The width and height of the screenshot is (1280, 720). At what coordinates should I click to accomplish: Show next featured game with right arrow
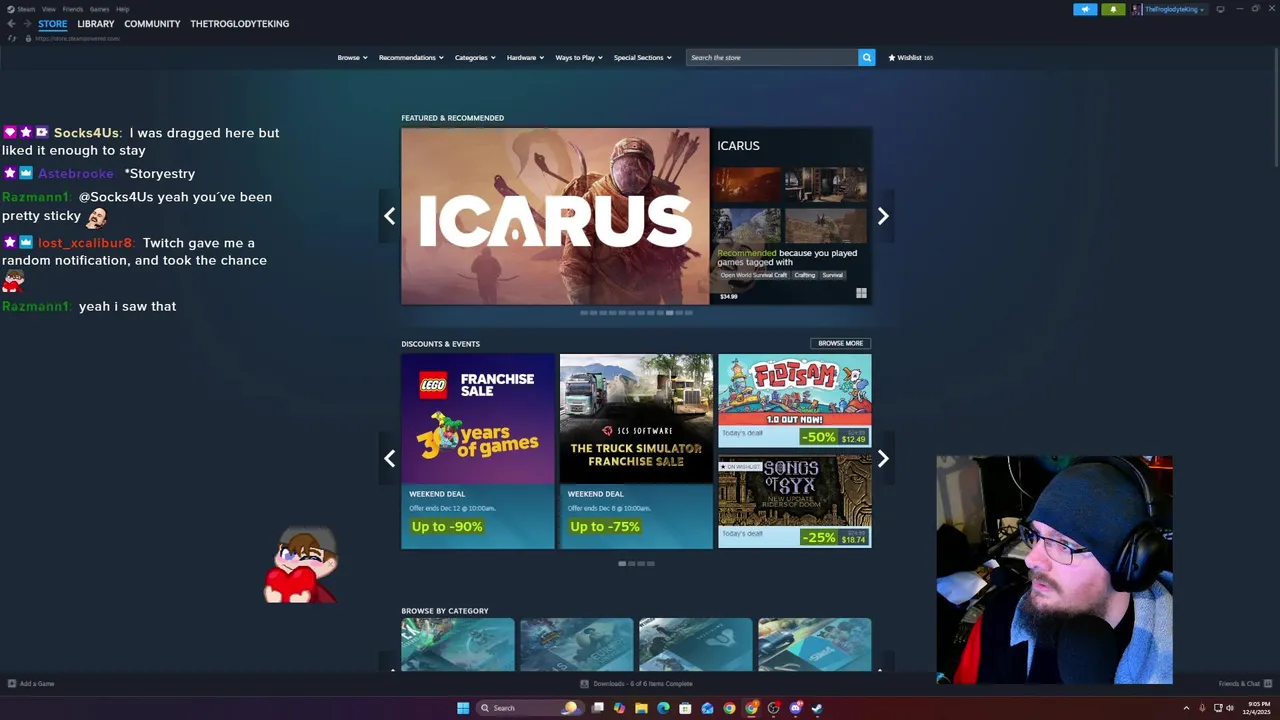click(x=883, y=216)
